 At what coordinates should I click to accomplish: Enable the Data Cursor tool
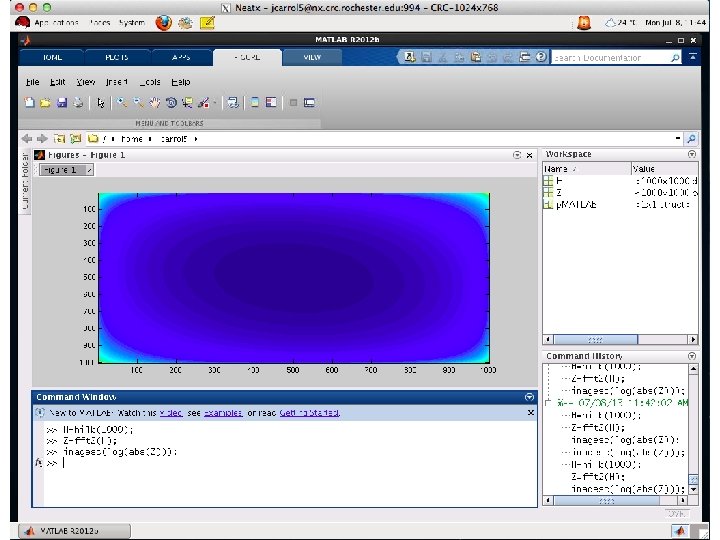point(187,102)
